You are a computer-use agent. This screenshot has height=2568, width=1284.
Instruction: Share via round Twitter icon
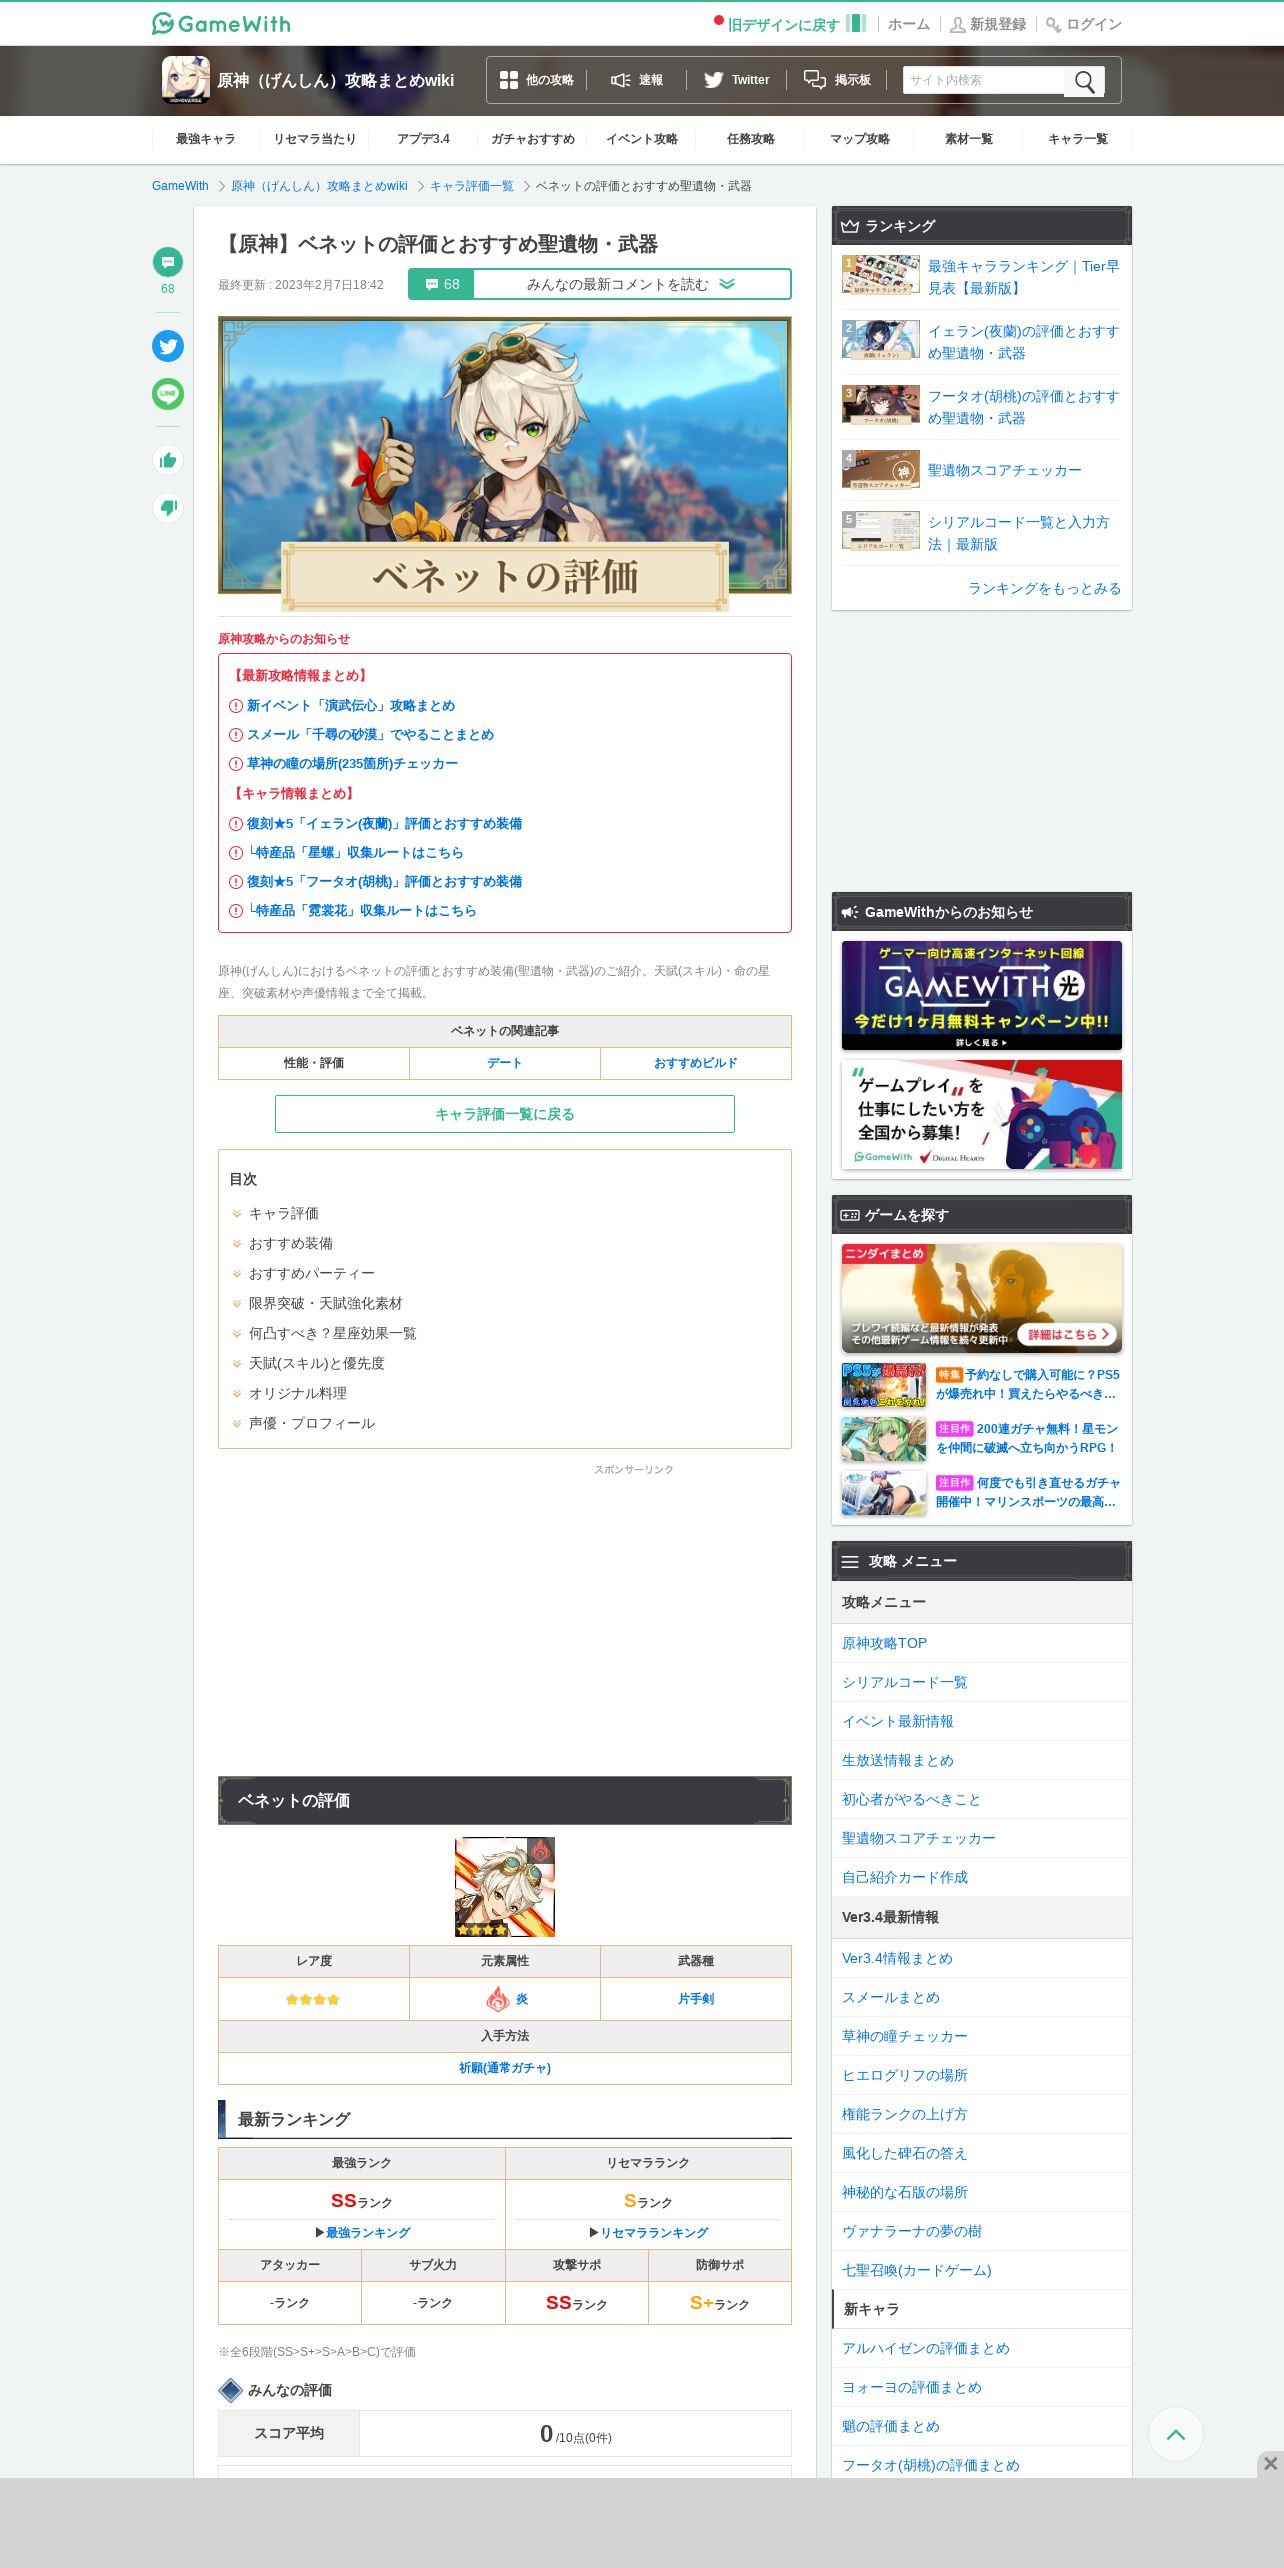(168, 346)
